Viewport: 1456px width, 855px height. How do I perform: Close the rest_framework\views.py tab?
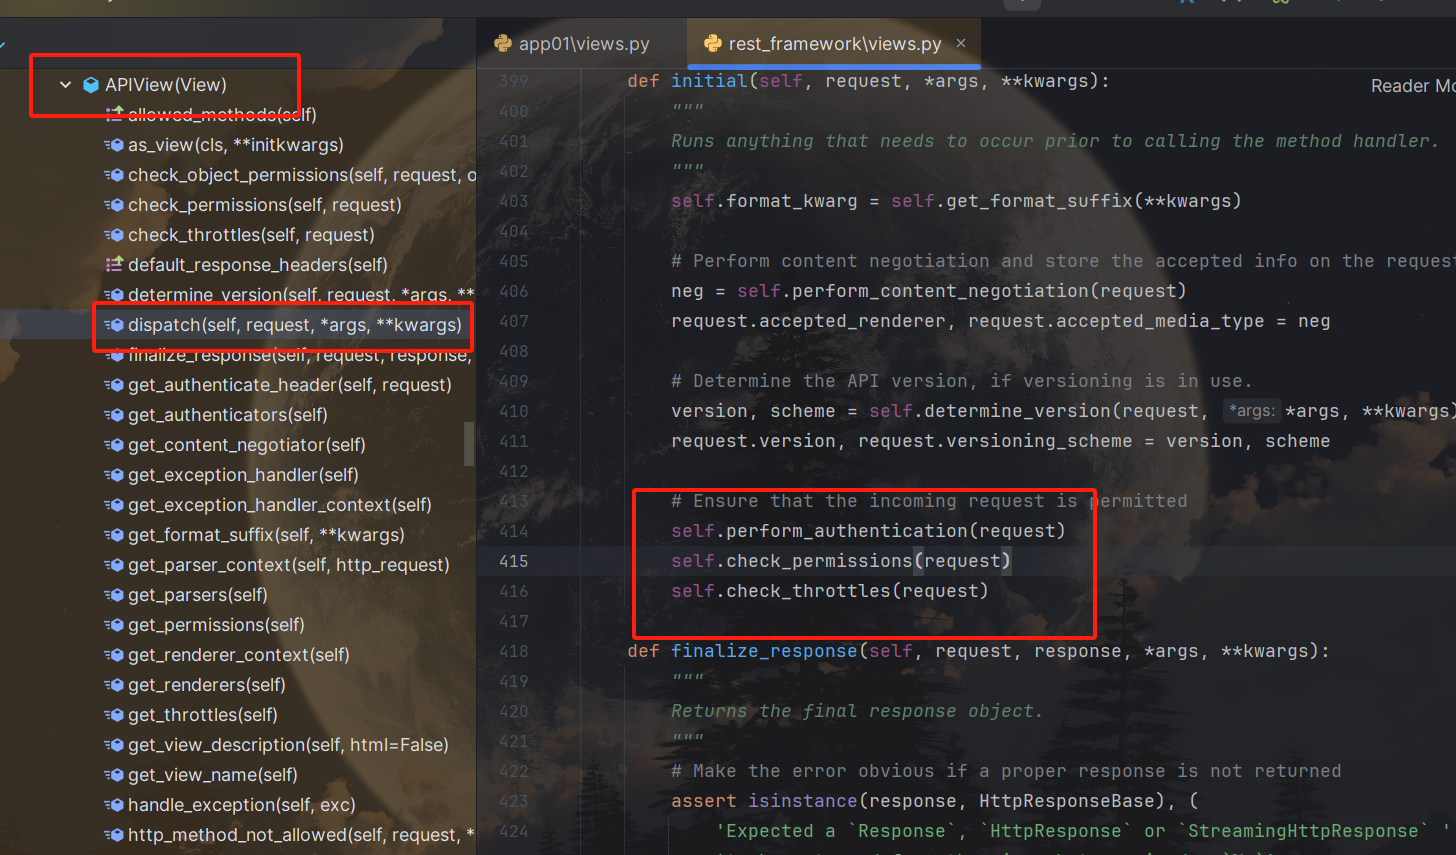coord(961,43)
